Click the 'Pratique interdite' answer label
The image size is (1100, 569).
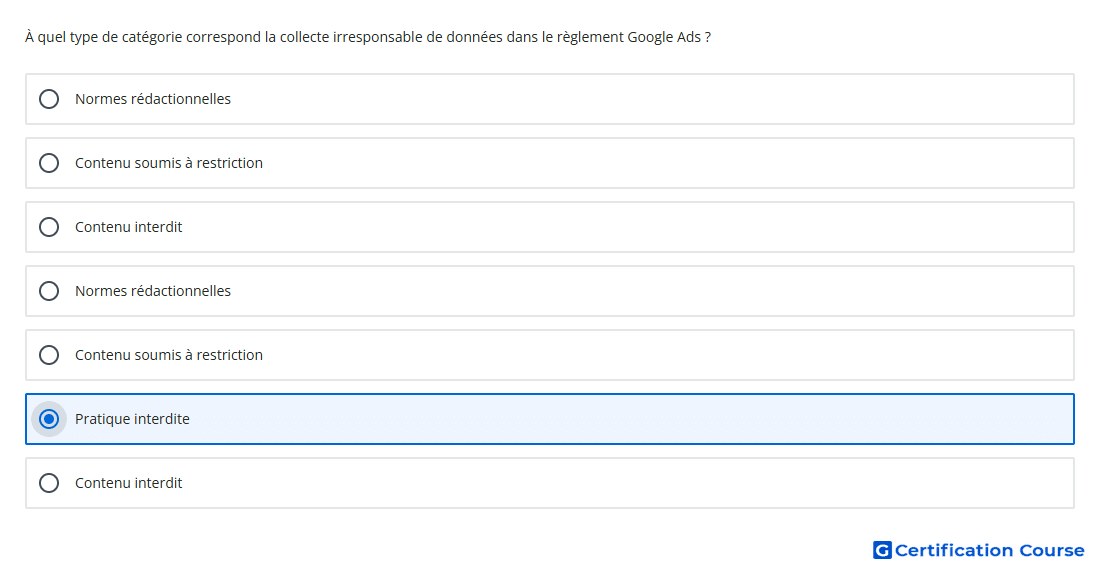133,419
